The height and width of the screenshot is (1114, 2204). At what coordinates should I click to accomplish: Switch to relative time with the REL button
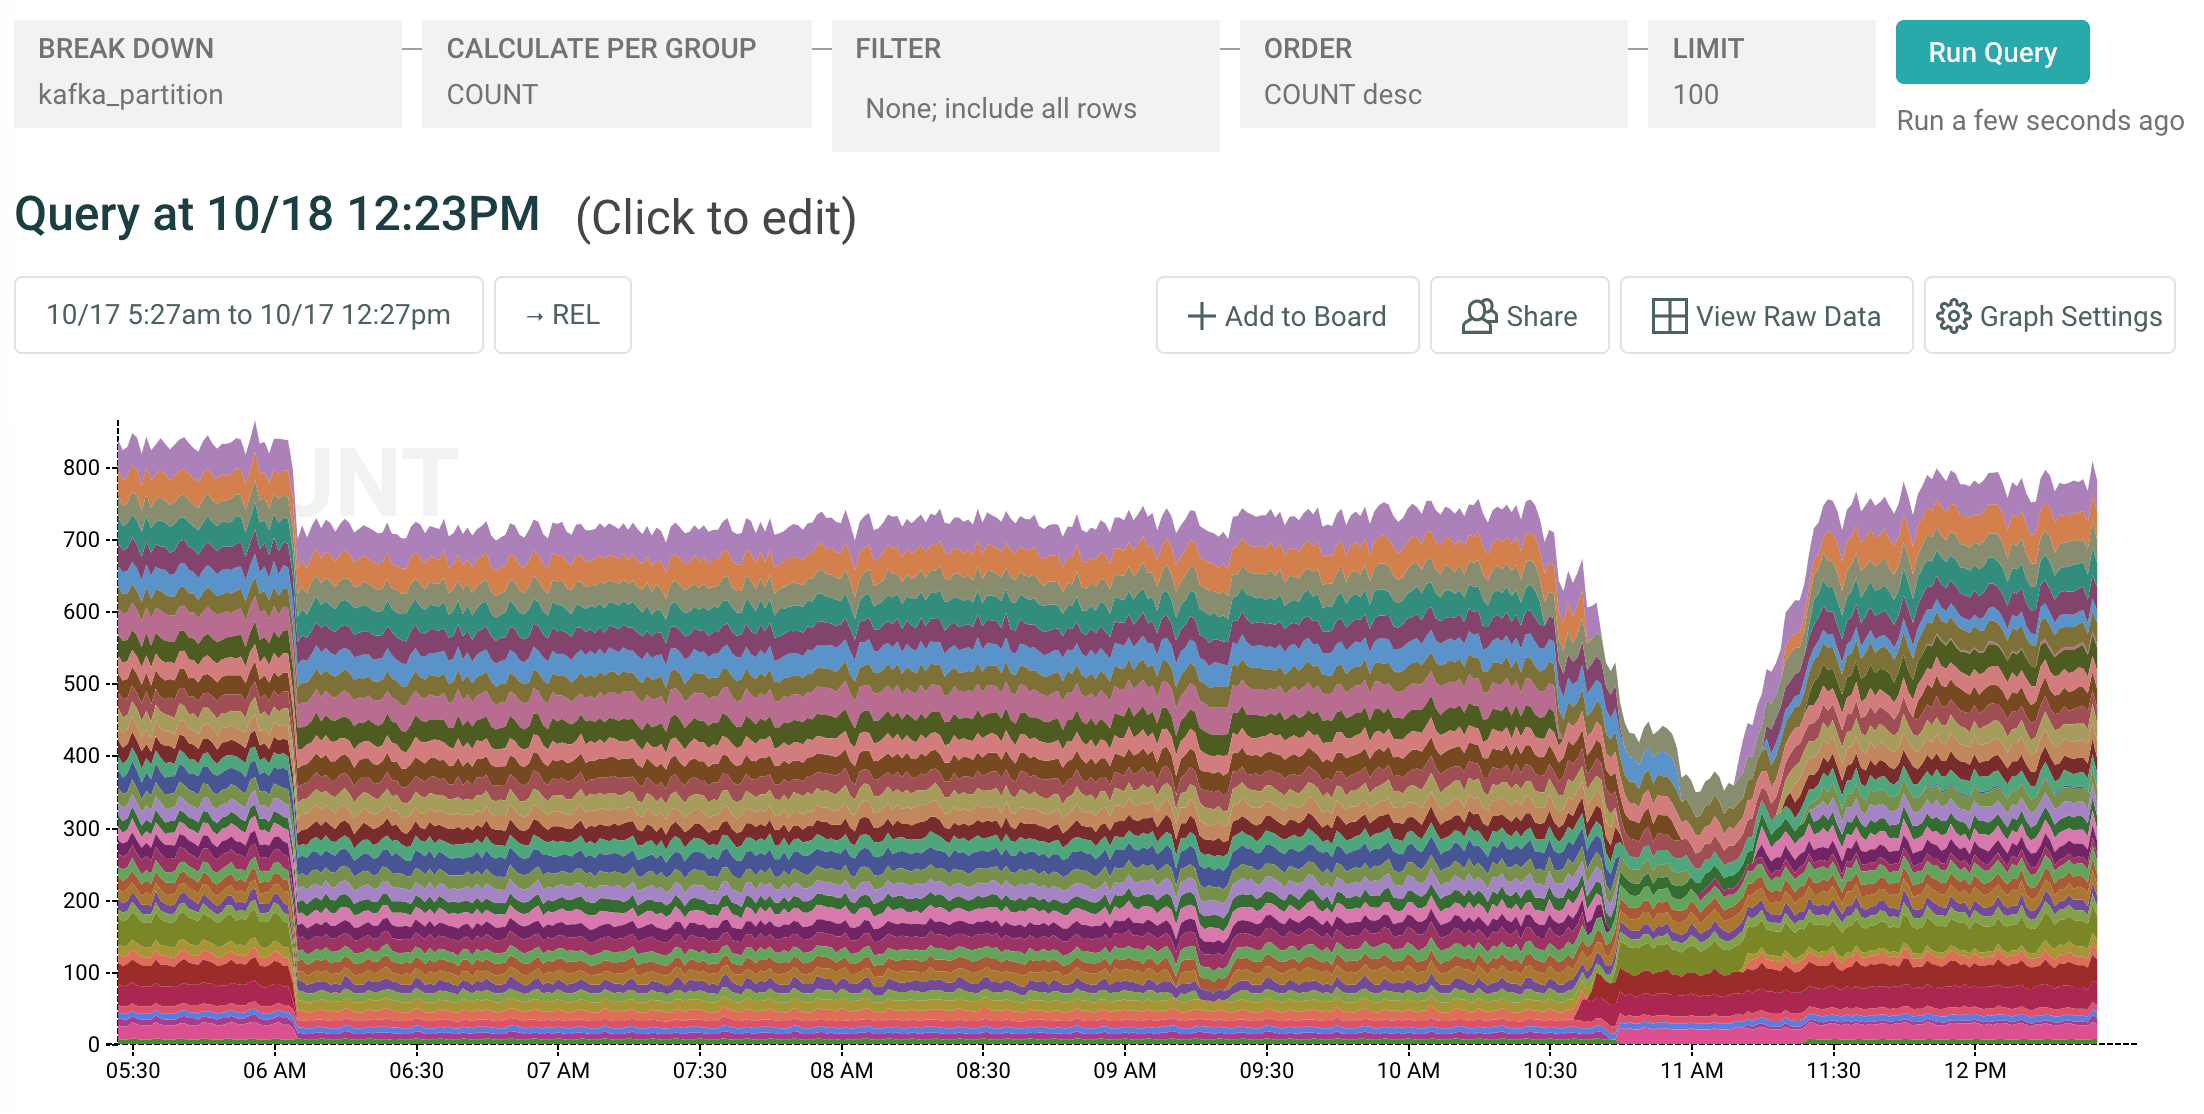(x=562, y=315)
